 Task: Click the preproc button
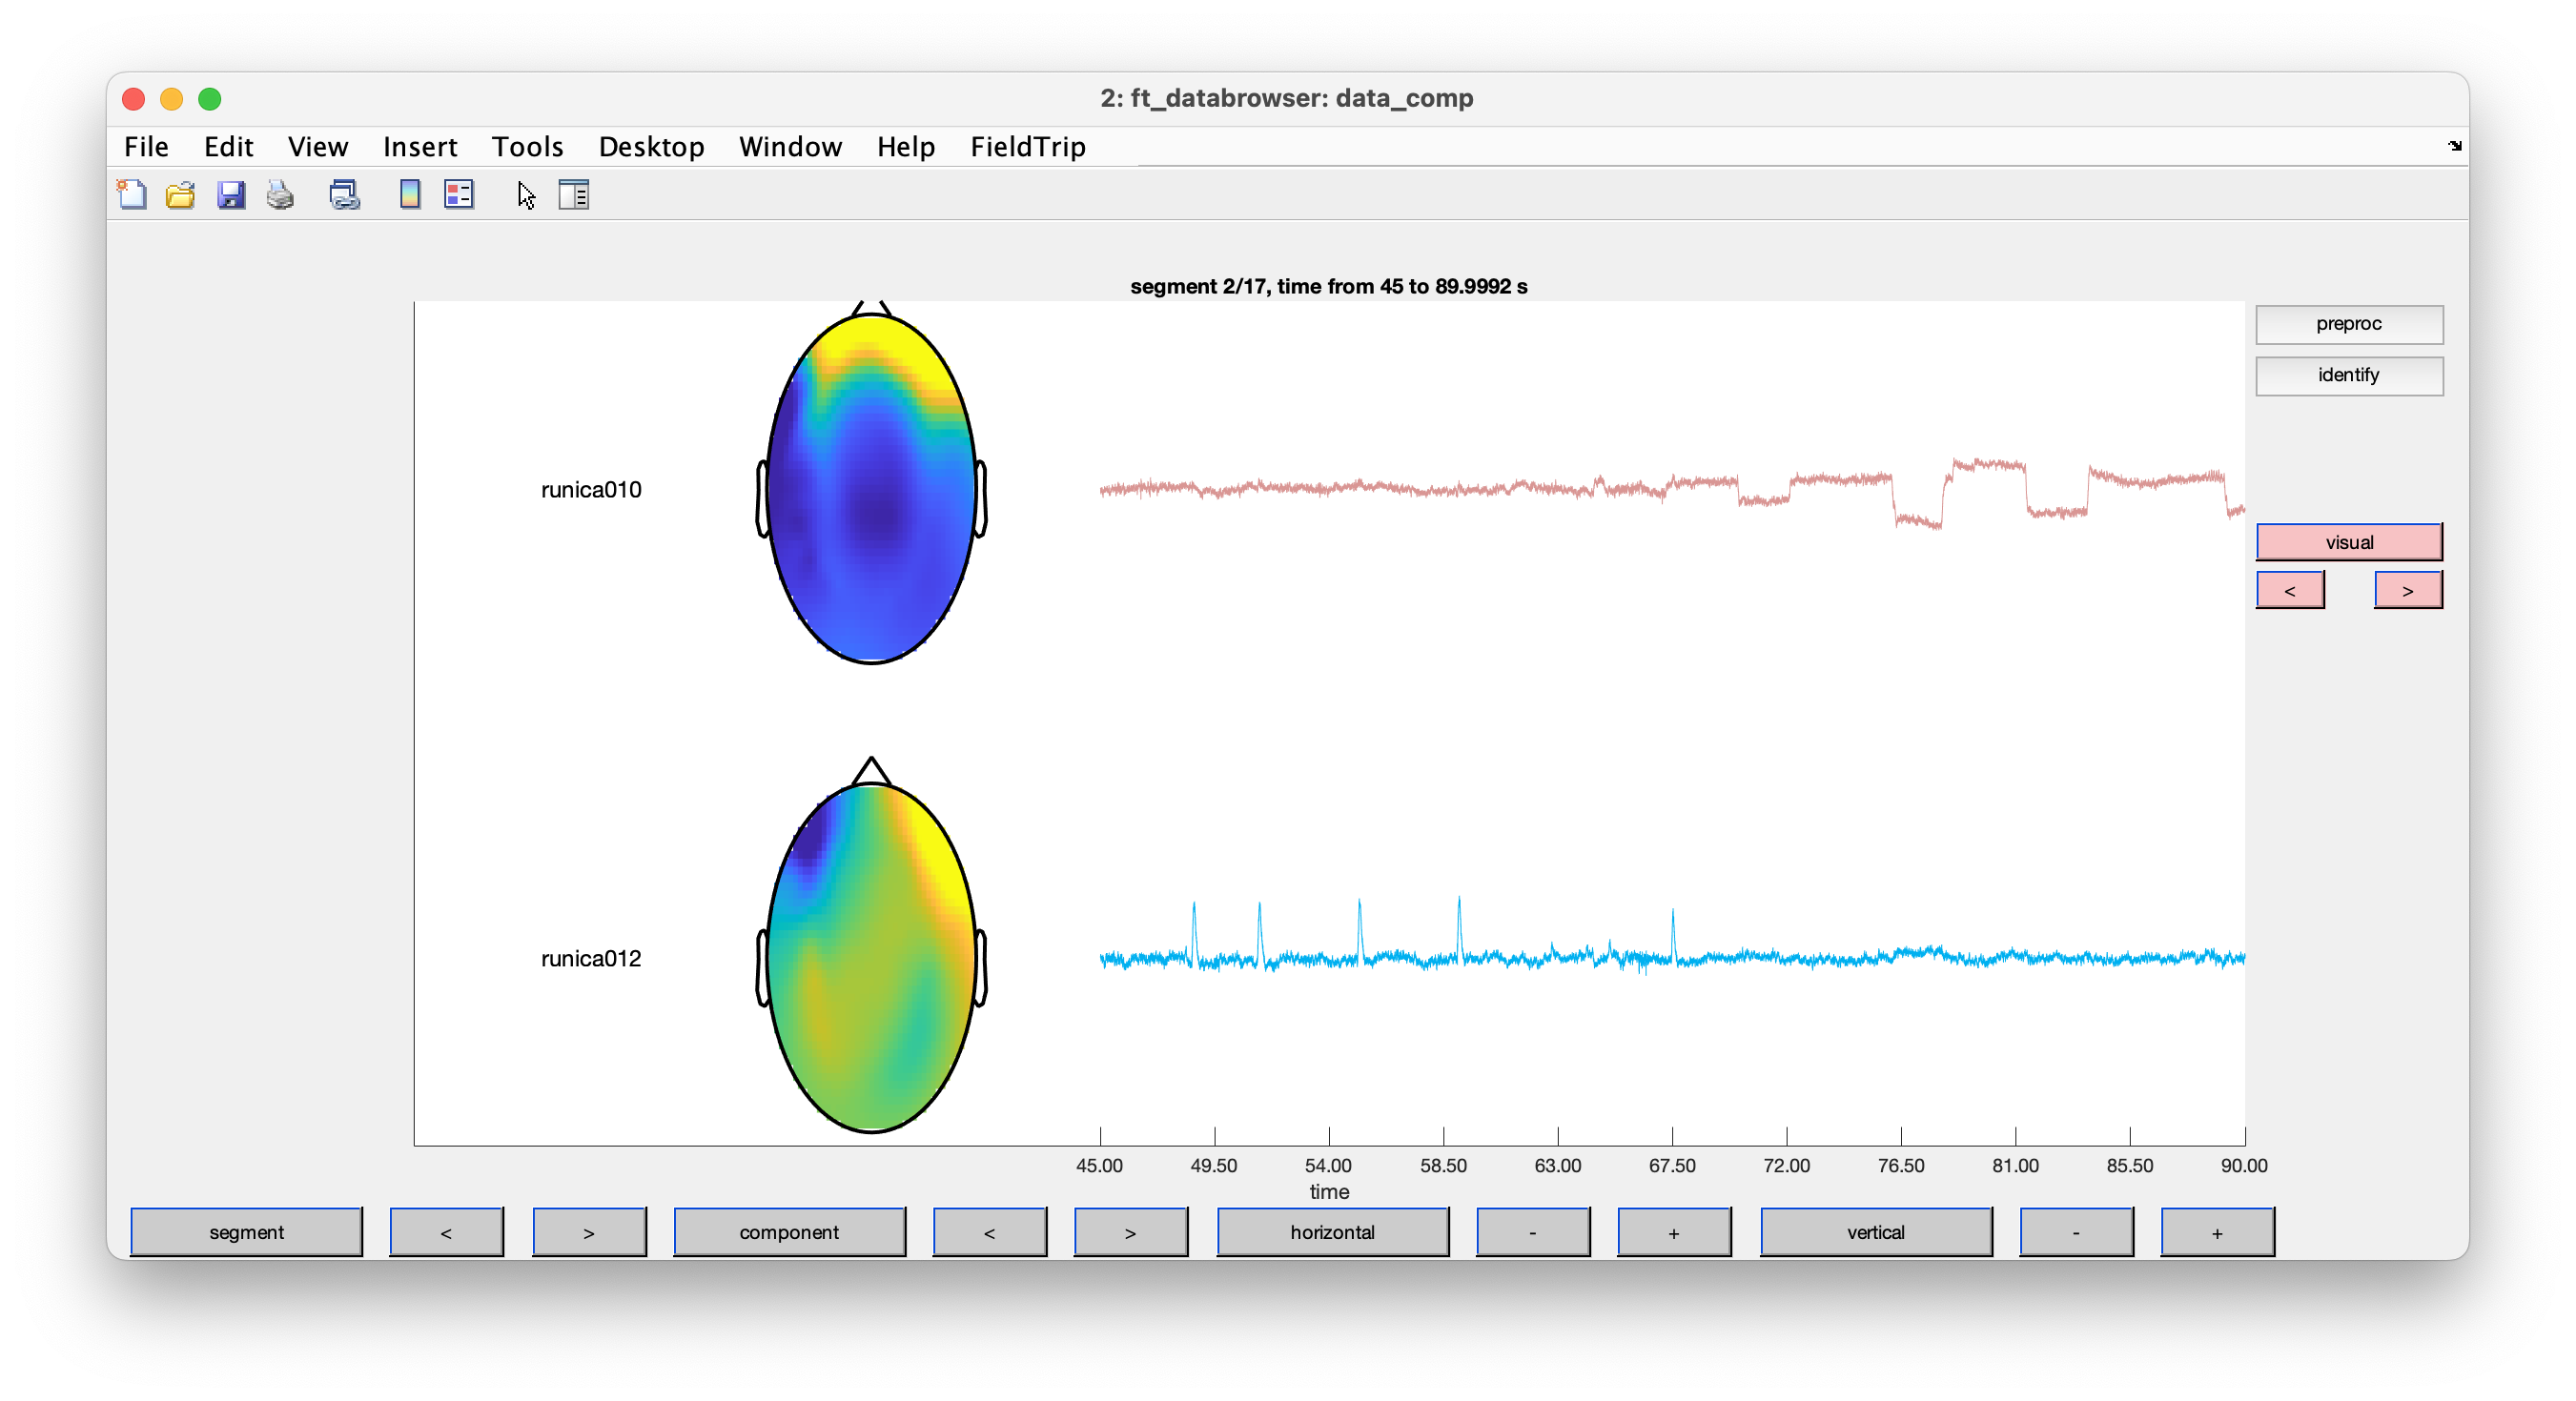[2348, 324]
